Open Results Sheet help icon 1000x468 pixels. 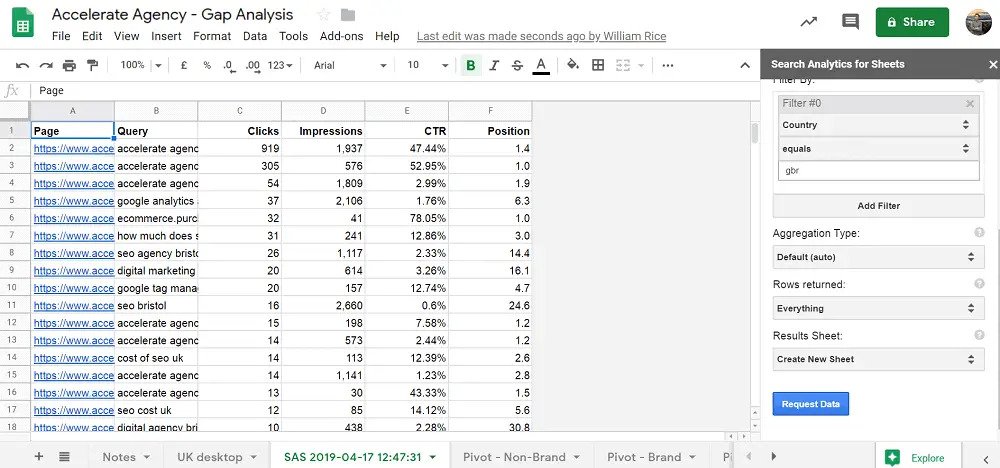(x=979, y=335)
